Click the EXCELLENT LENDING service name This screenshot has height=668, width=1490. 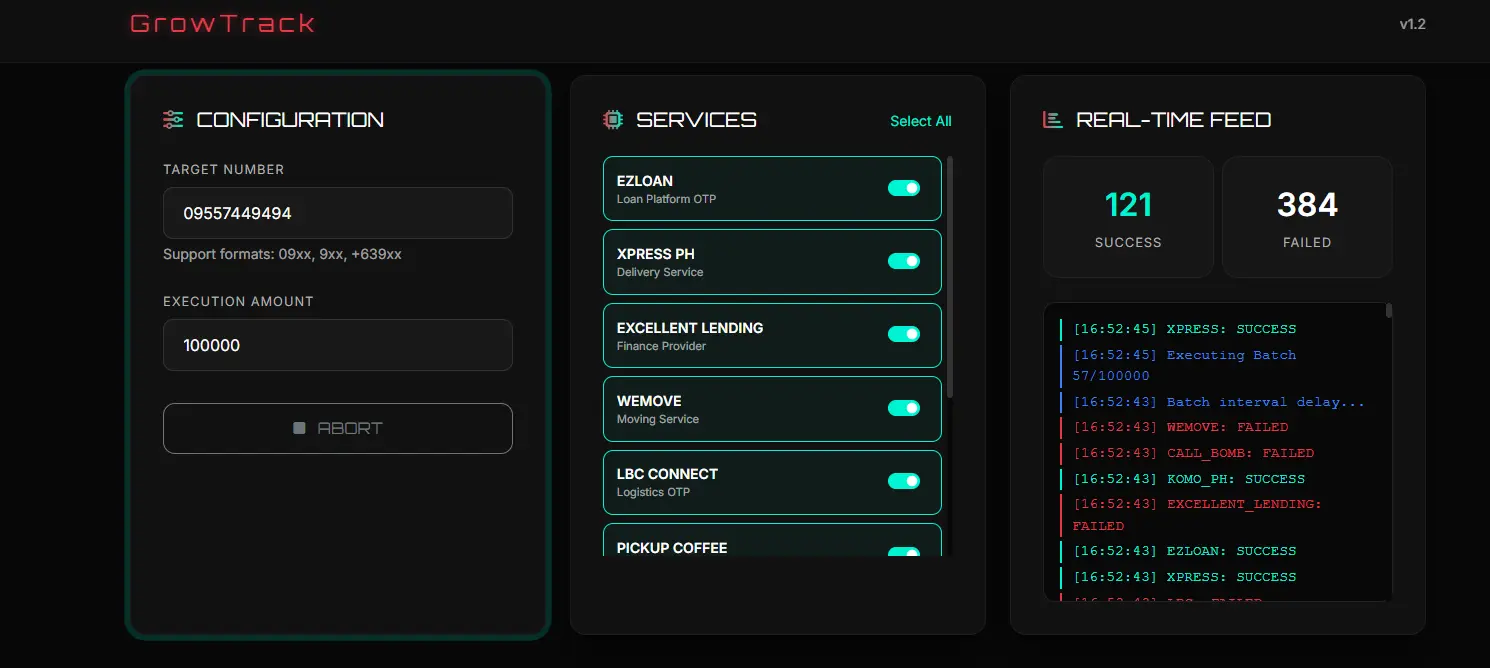click(690, 328)
